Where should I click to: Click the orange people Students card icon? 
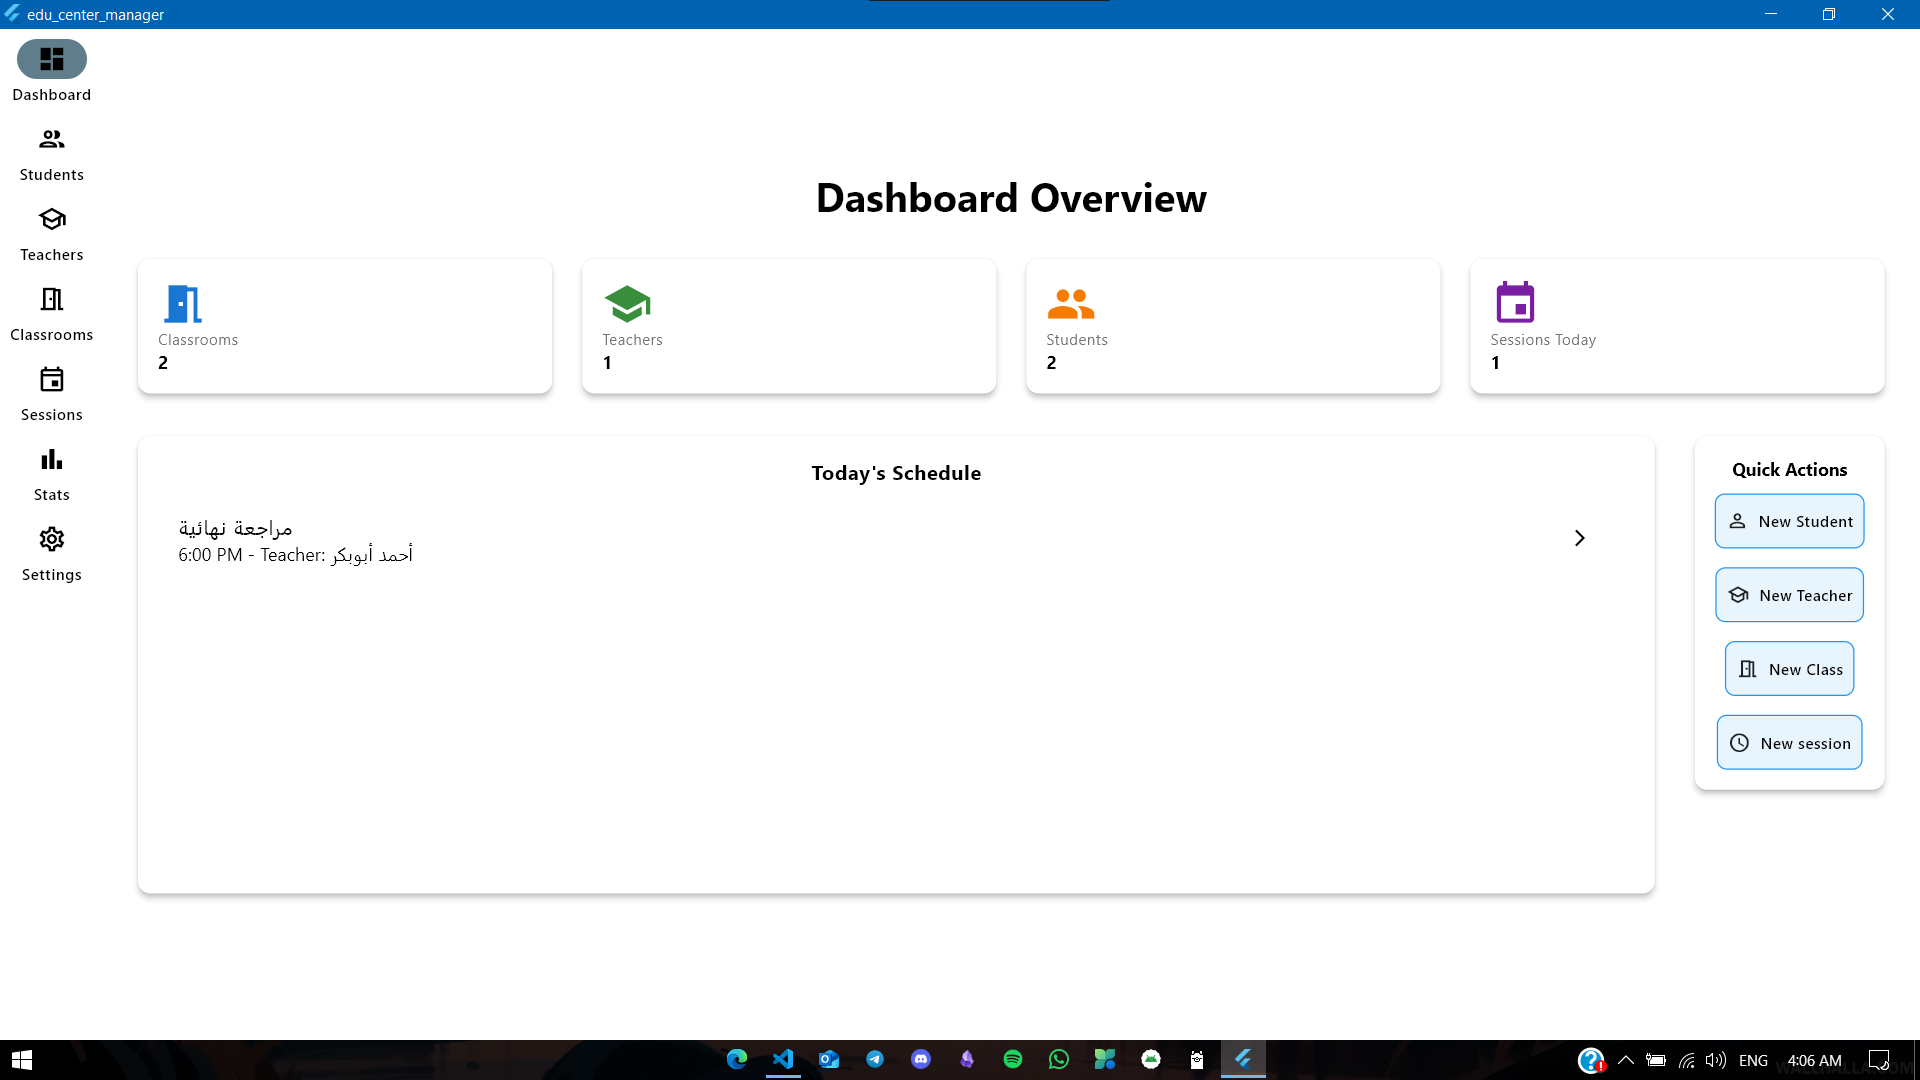click(1071, 303)
